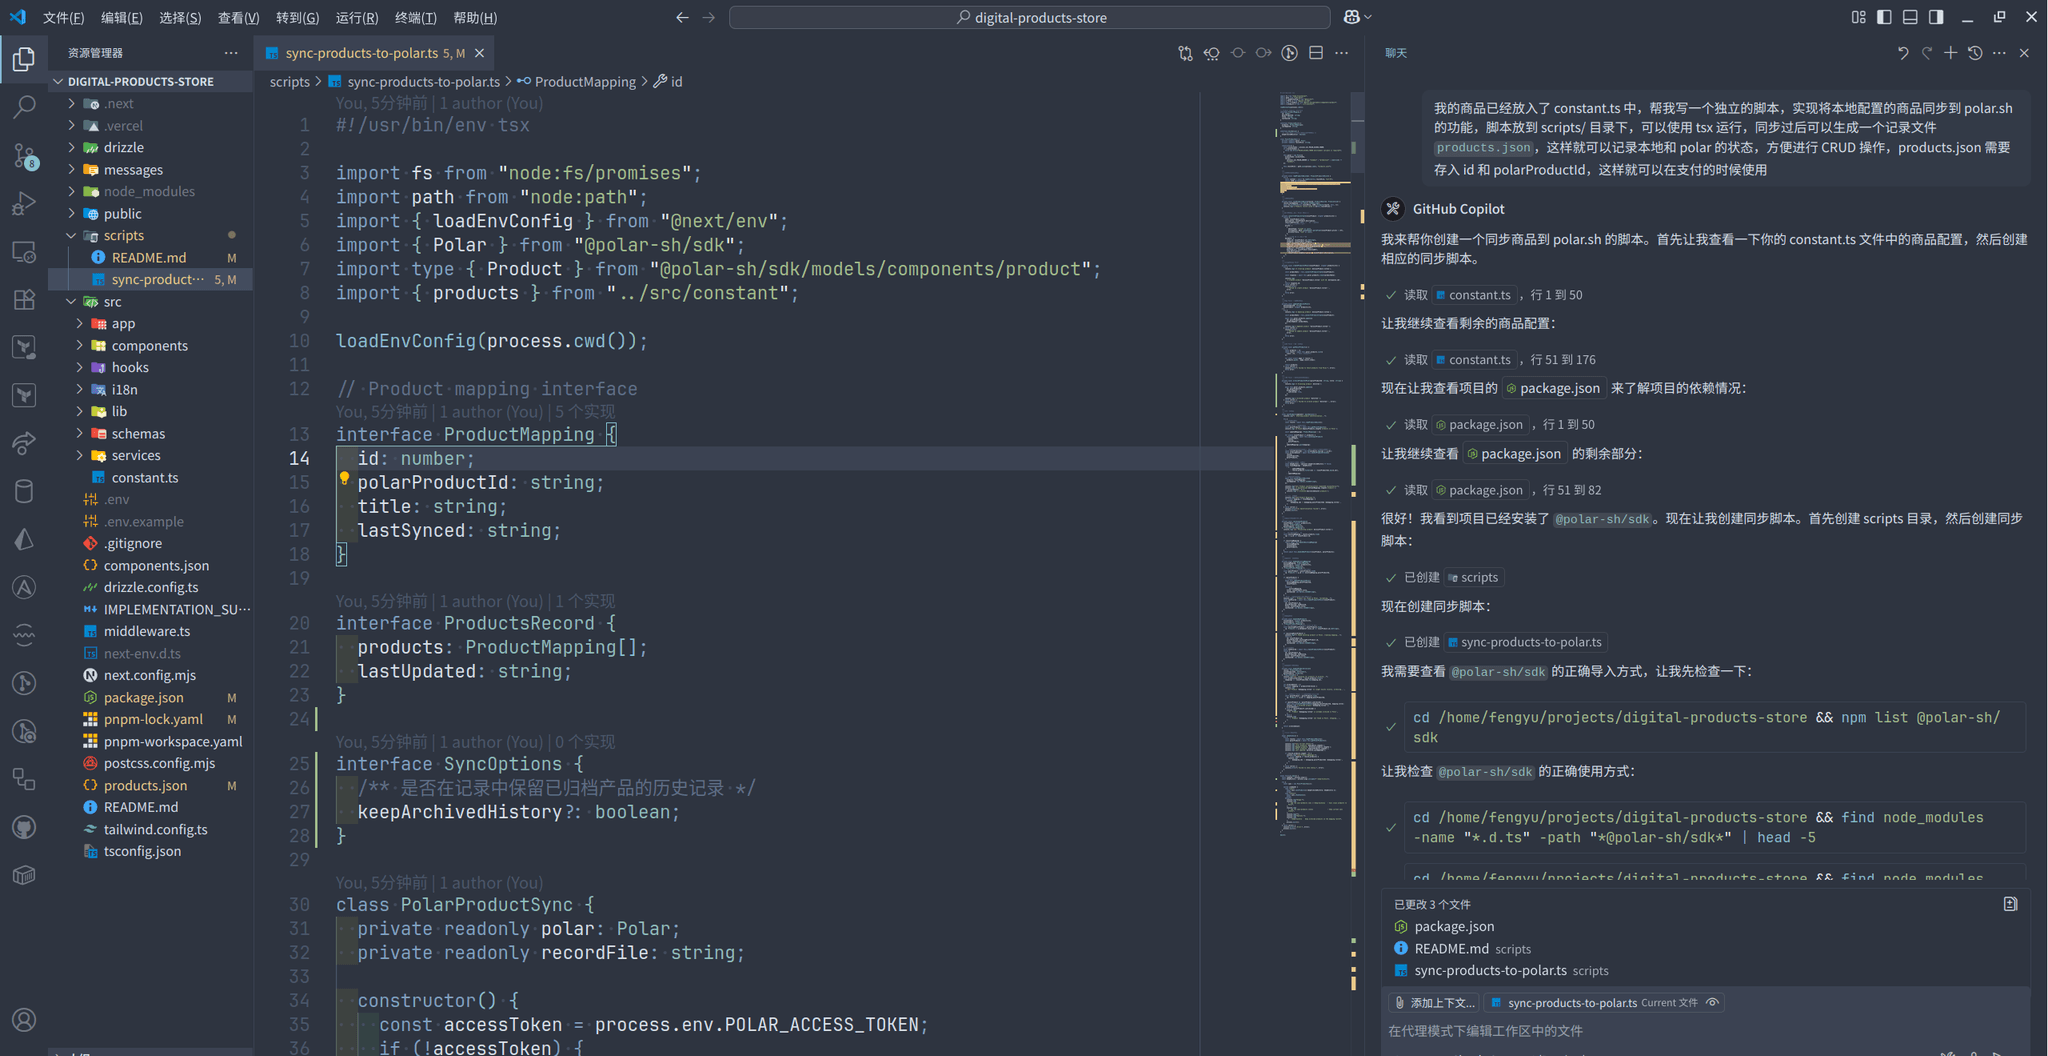
Task: Open package.json from changed files list
Action: tap(1454, 927)
